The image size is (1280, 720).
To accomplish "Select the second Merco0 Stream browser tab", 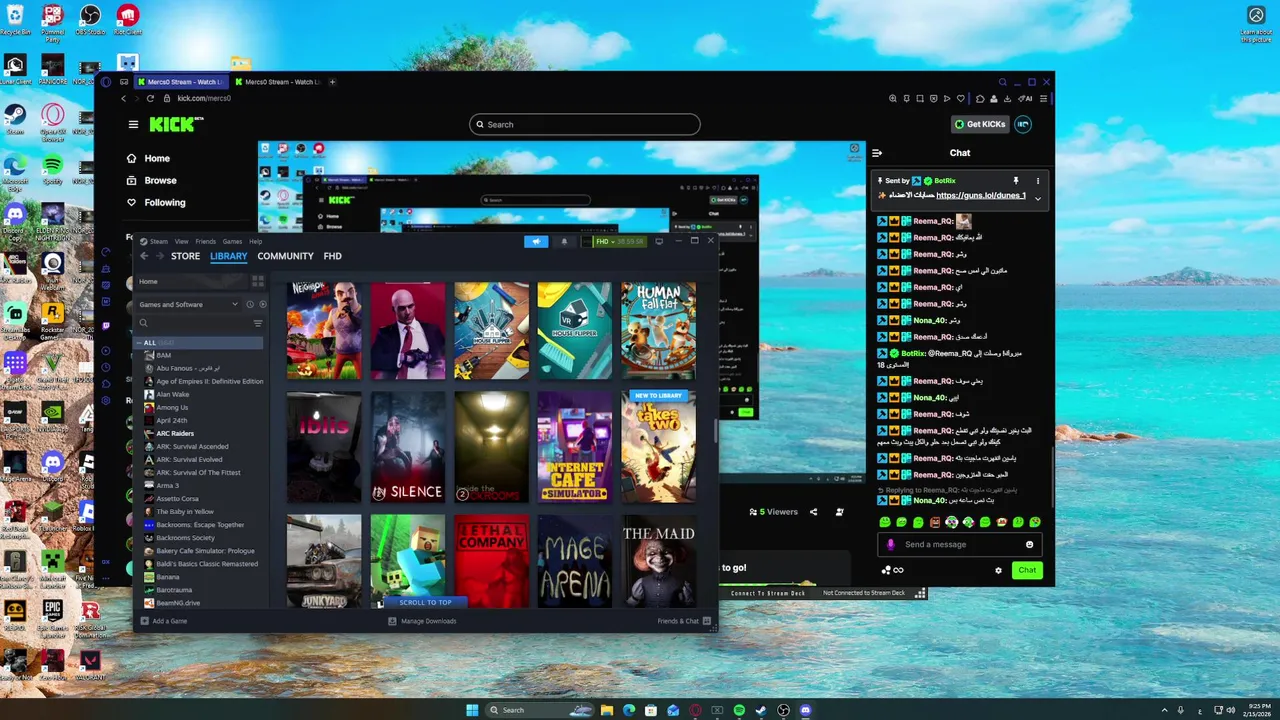I will pyautogui.click(x=278, y=82).
